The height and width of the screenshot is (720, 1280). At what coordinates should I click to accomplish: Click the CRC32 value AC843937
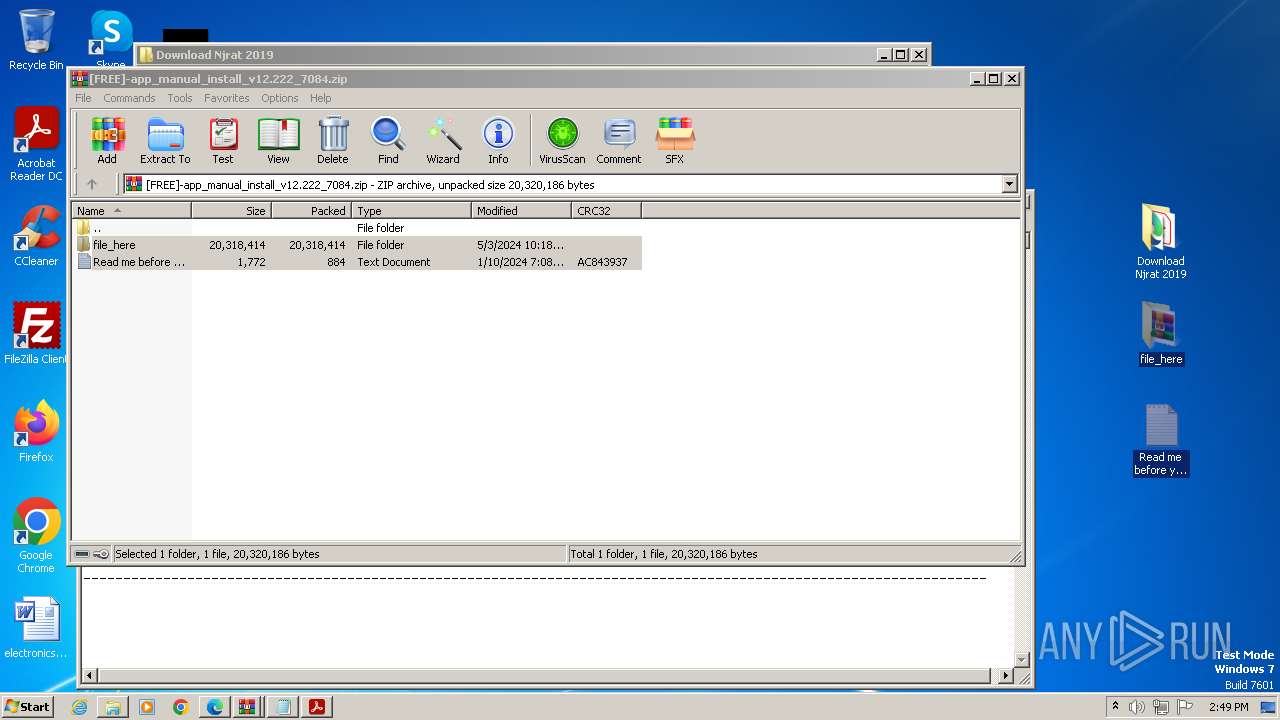(x=602, y=262)
